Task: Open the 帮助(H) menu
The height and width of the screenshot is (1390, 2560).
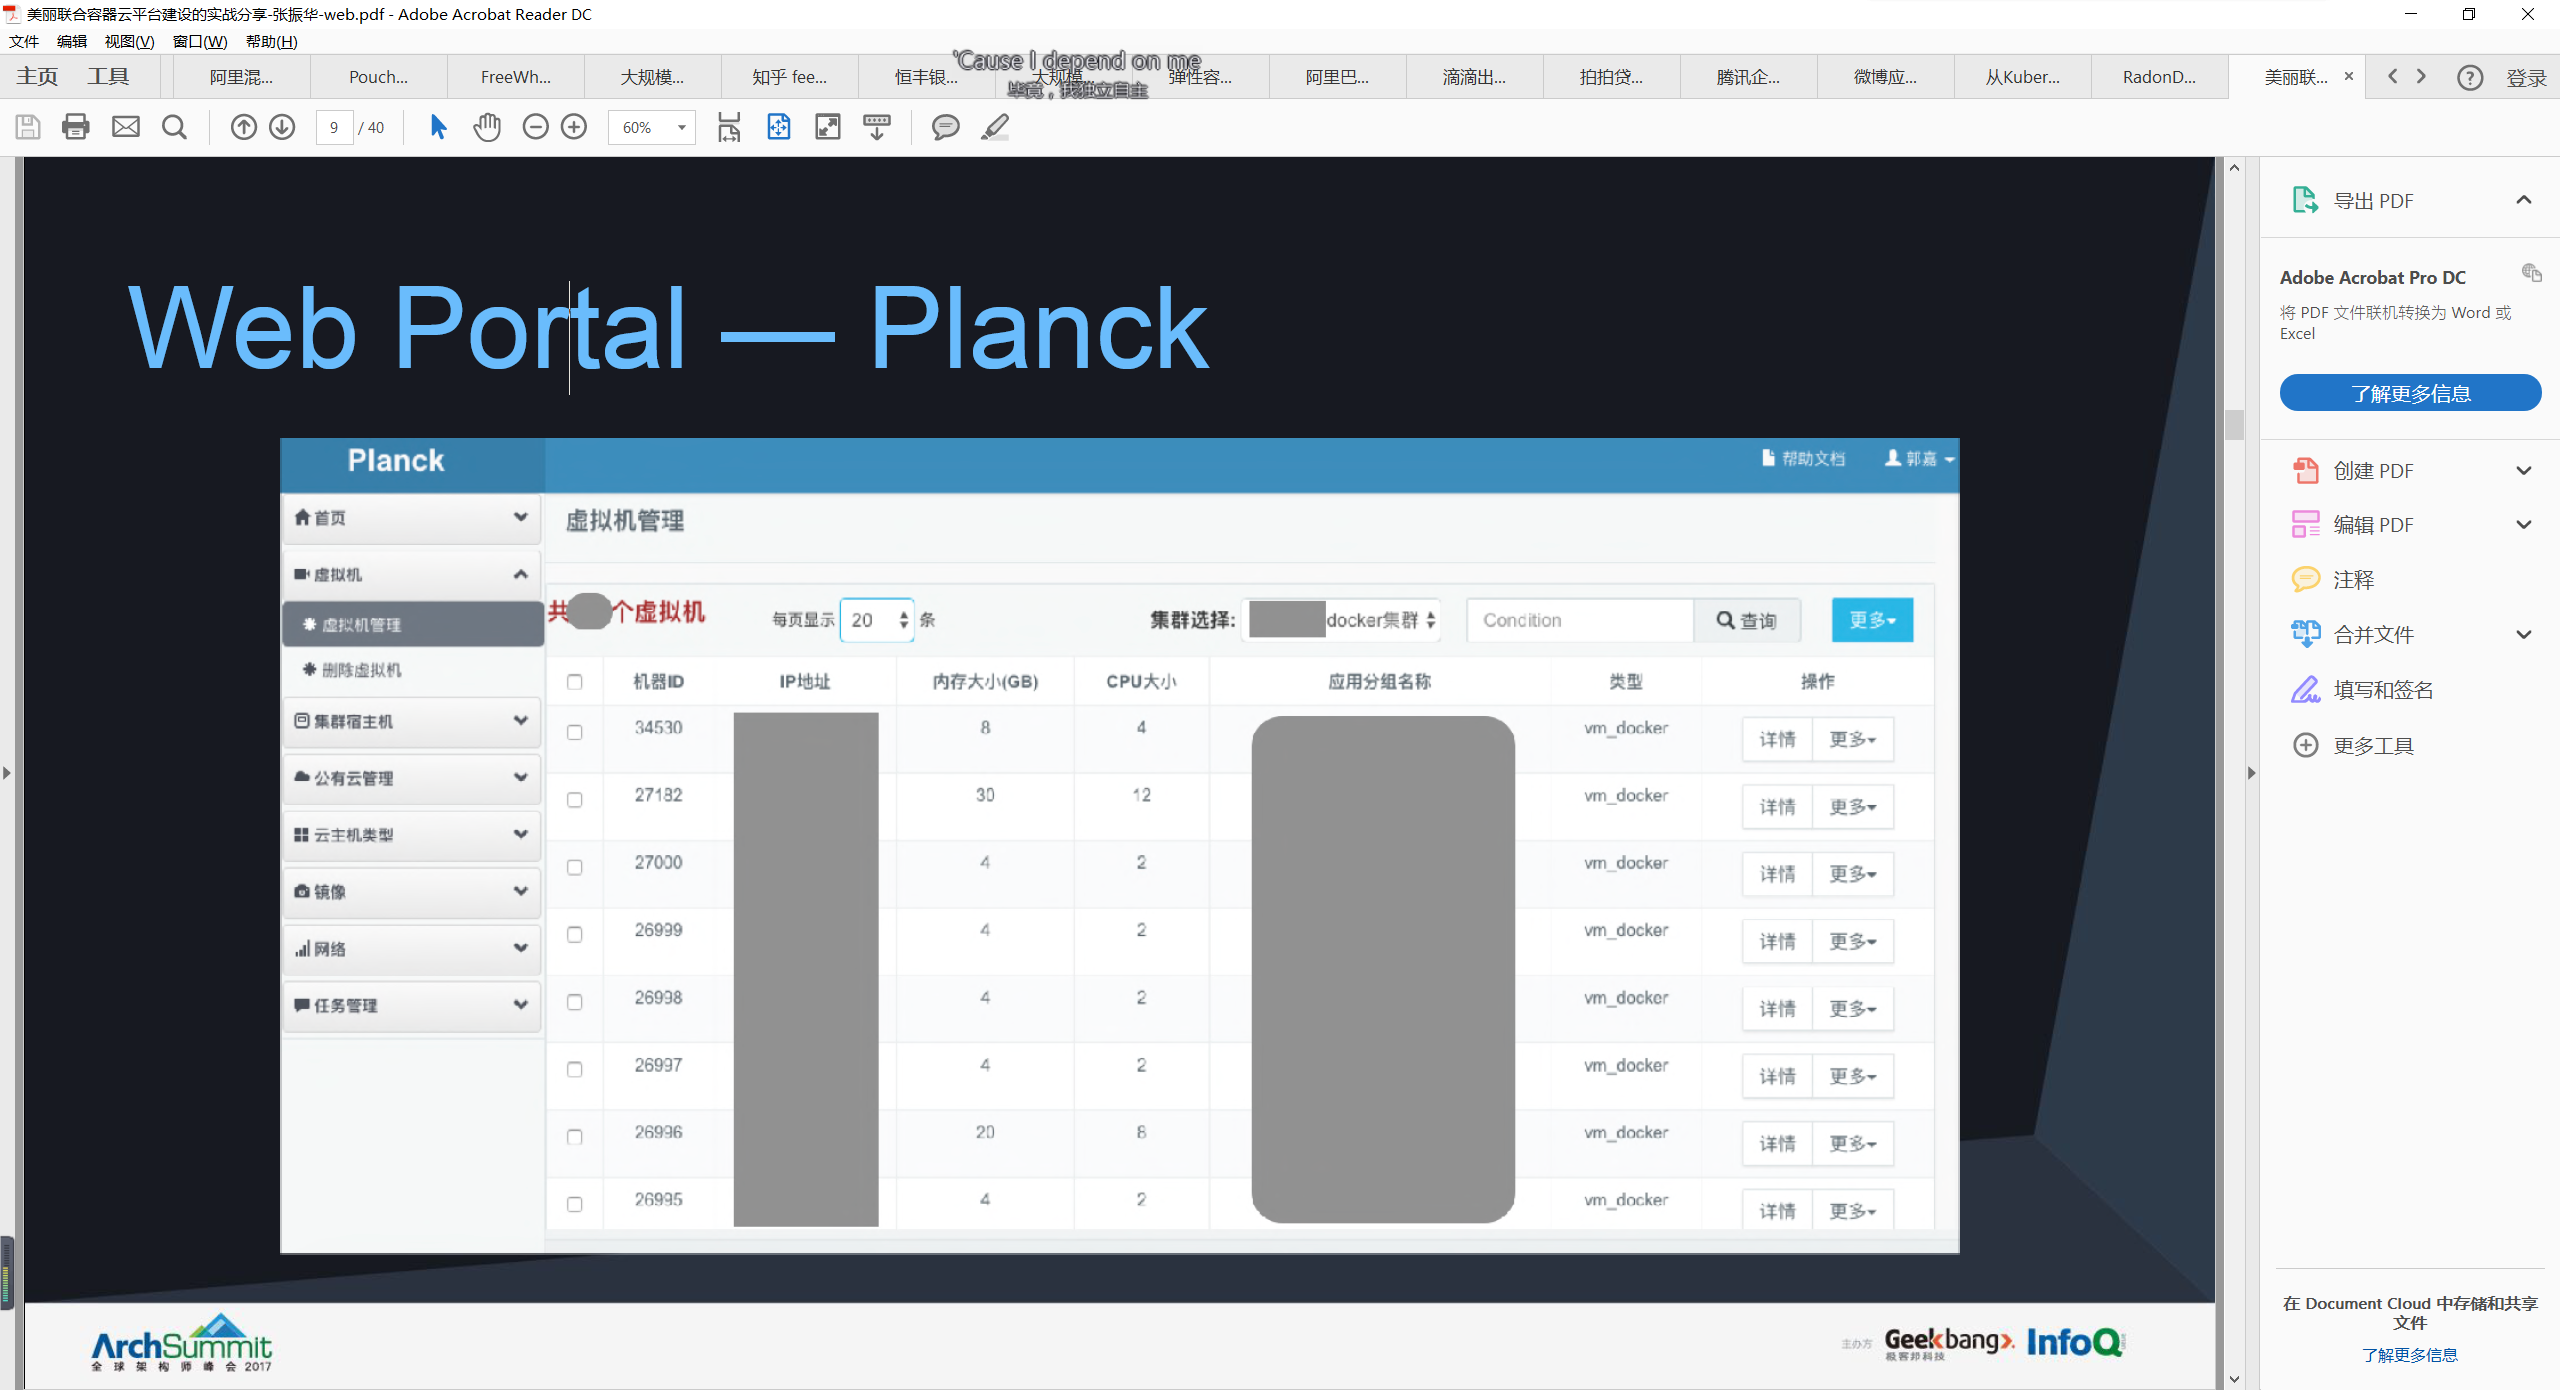Action: [271, 41]
